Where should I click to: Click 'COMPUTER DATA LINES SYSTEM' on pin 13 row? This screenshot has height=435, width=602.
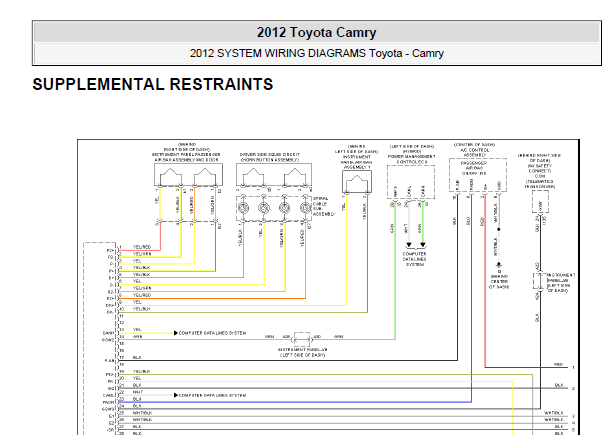(212, 333)
